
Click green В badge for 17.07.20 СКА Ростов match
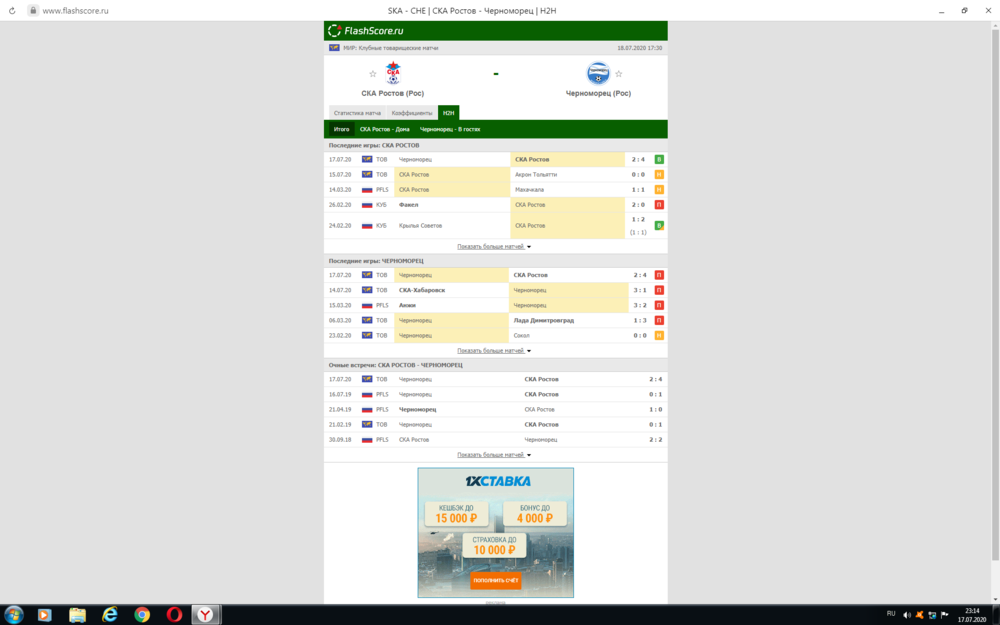point(659,159)
